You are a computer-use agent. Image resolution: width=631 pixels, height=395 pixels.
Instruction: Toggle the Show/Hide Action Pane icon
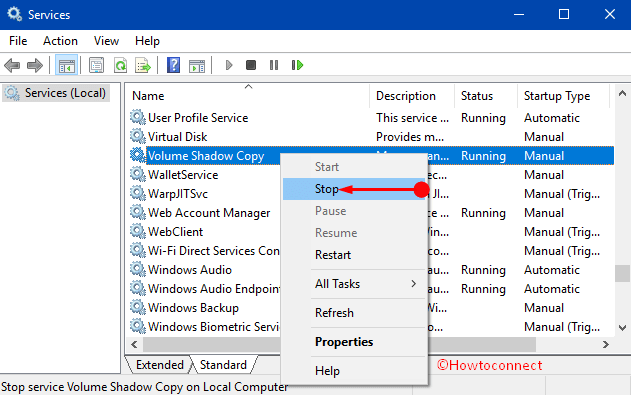coord(197,65)
